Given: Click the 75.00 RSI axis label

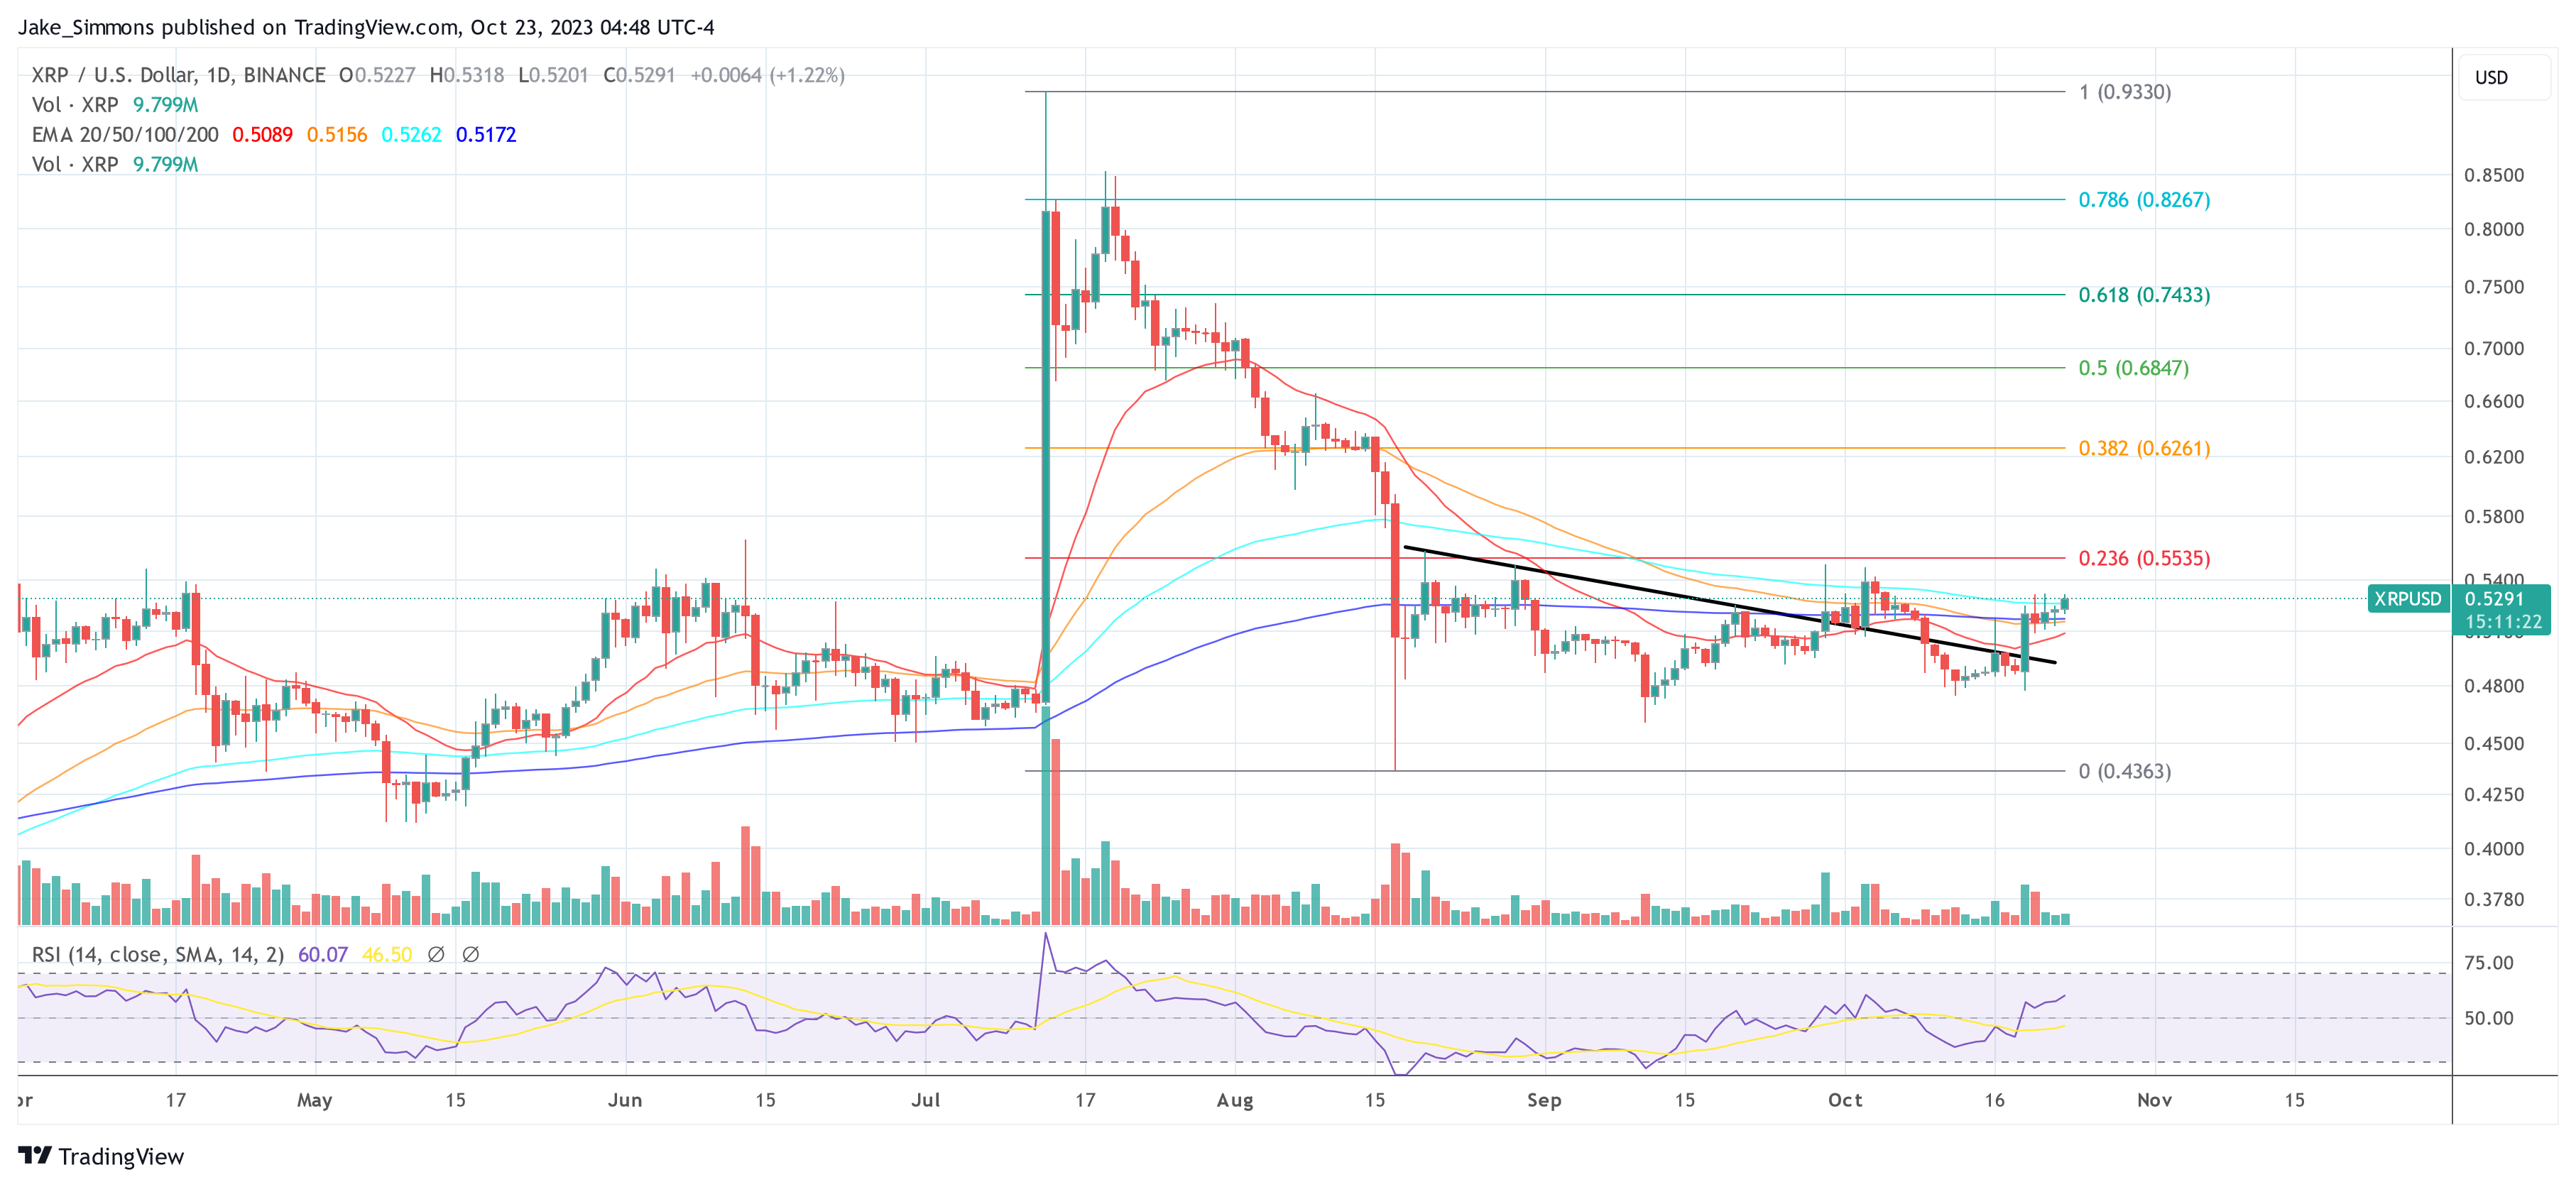Looking at the screenshot, I should (x=2489, y=963).
